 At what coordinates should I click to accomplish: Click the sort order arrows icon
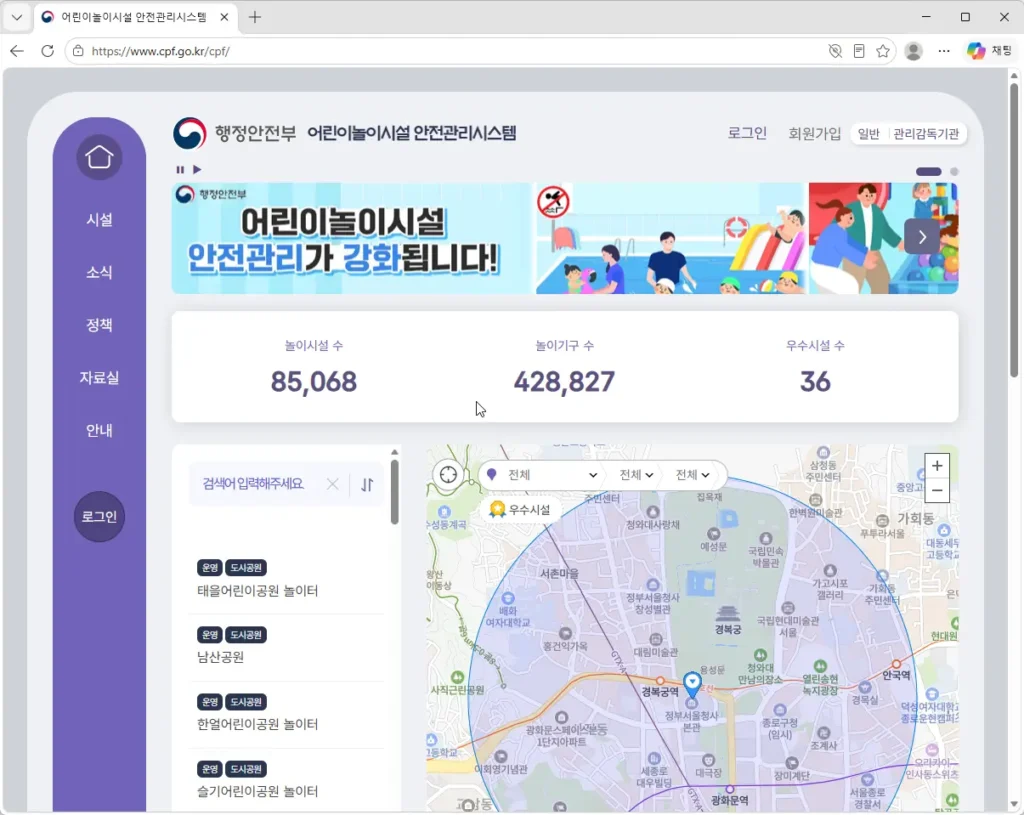point(367,485)
